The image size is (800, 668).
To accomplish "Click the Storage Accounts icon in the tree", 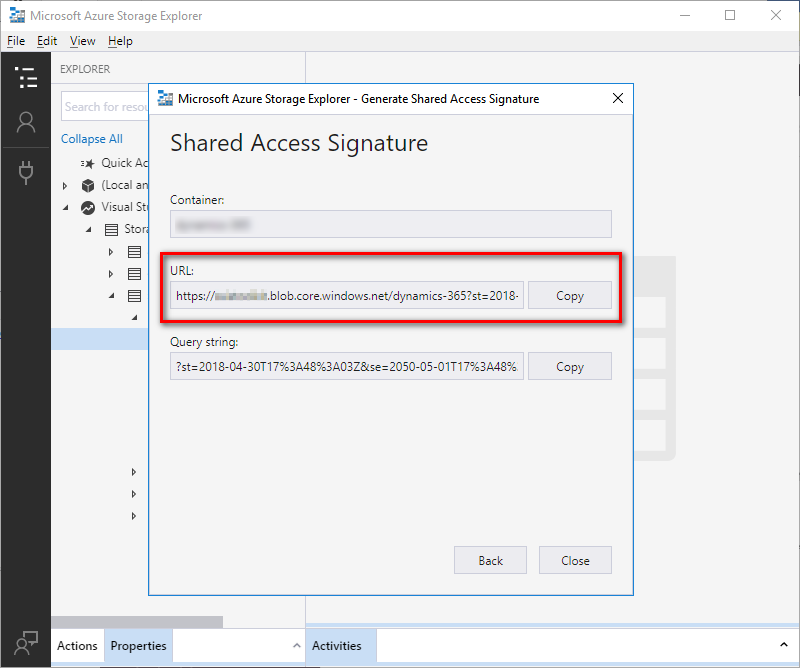I will point(110,229).
